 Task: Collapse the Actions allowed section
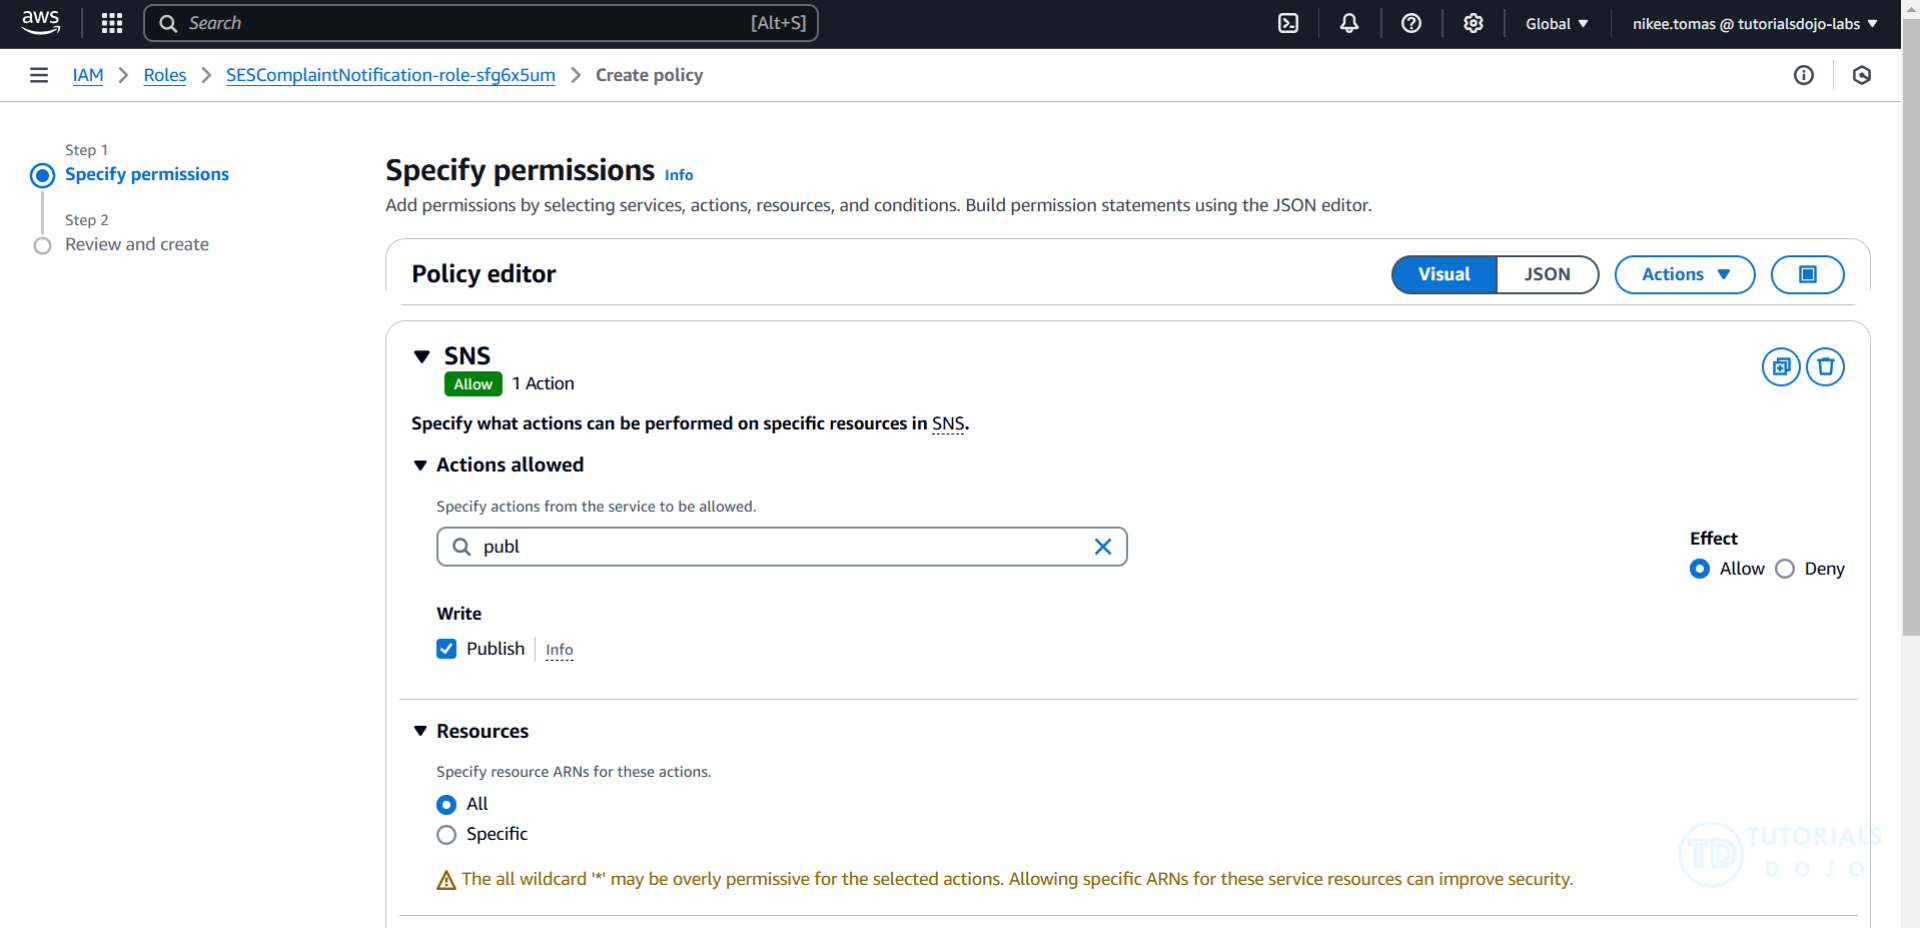pos(420,465)
